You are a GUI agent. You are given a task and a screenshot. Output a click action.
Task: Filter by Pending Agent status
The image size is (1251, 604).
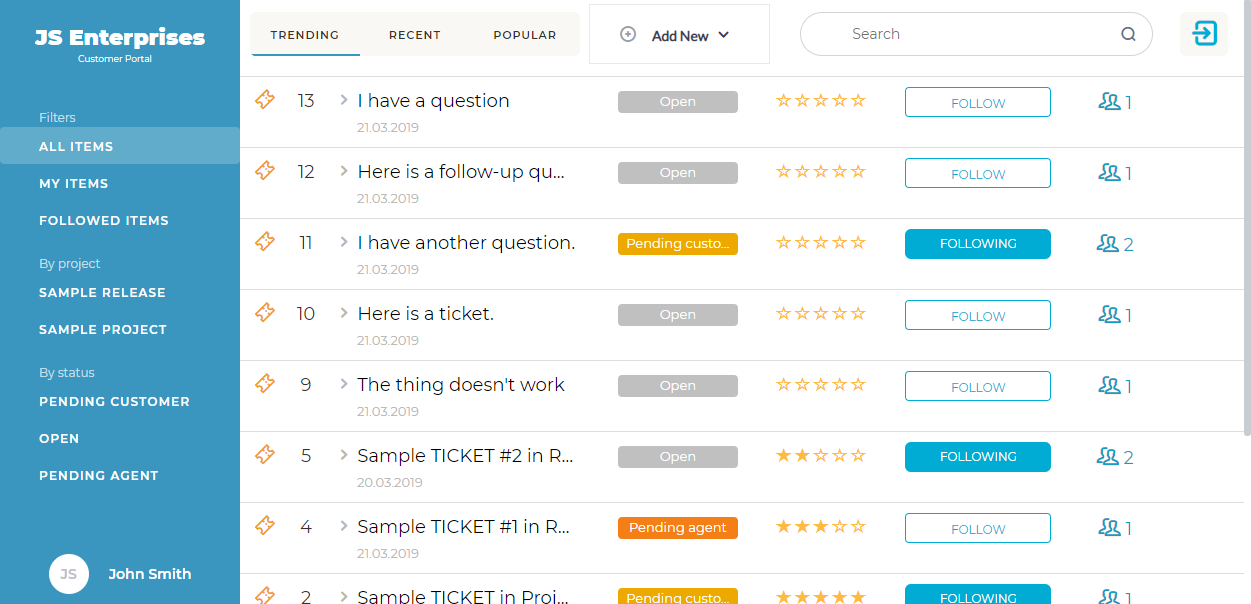[x=99, y=476]
